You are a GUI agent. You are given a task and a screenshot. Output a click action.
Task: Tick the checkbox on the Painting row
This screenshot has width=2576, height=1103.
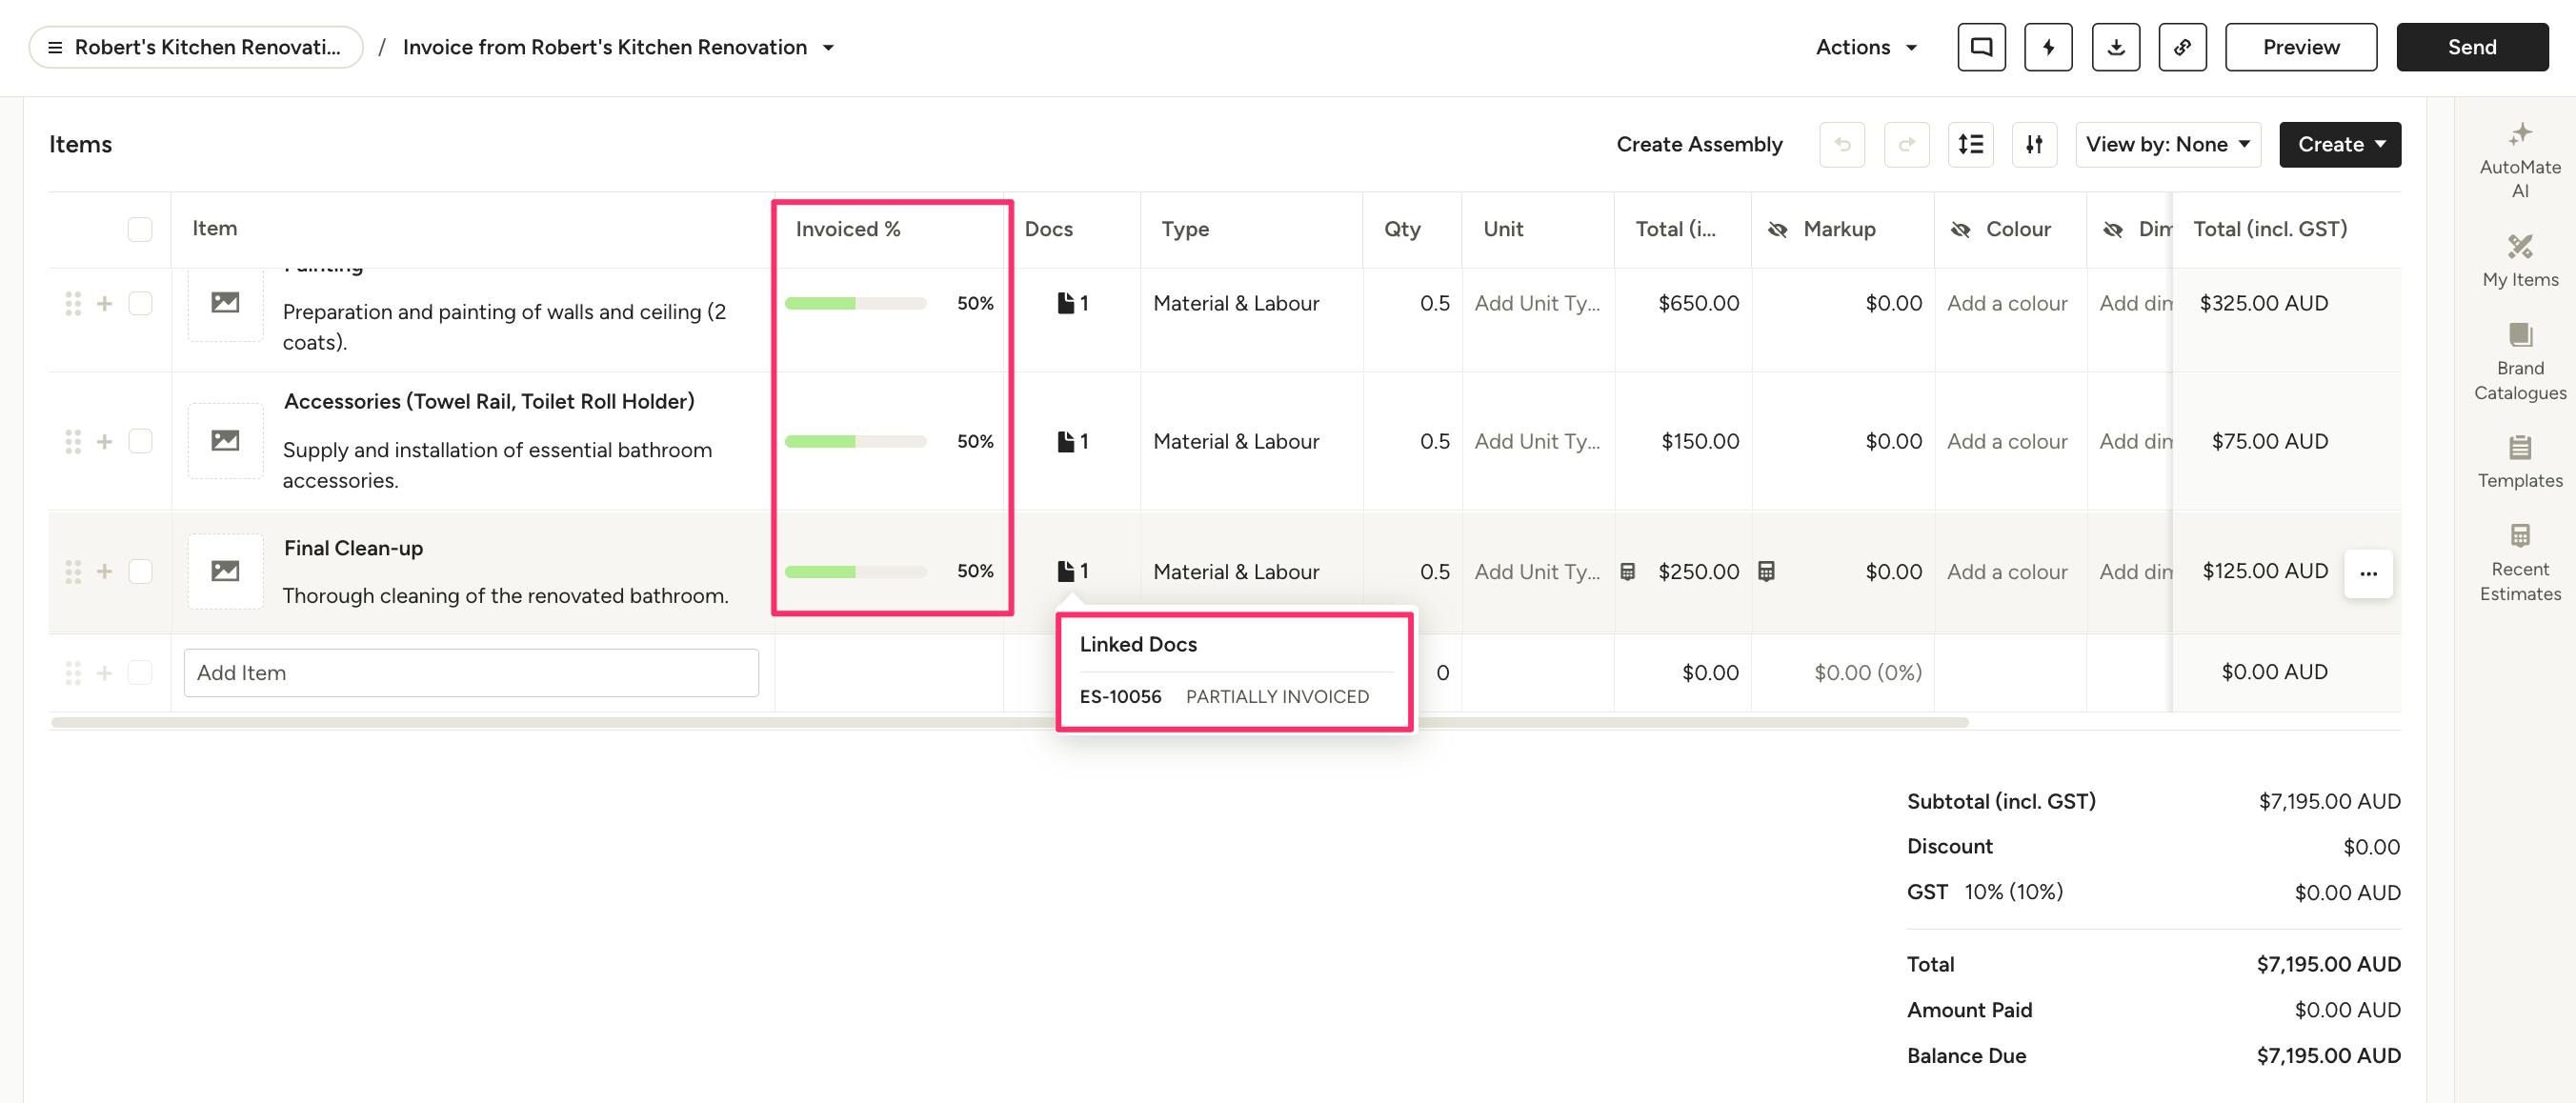pyautogui.click(x=140, y=303)
